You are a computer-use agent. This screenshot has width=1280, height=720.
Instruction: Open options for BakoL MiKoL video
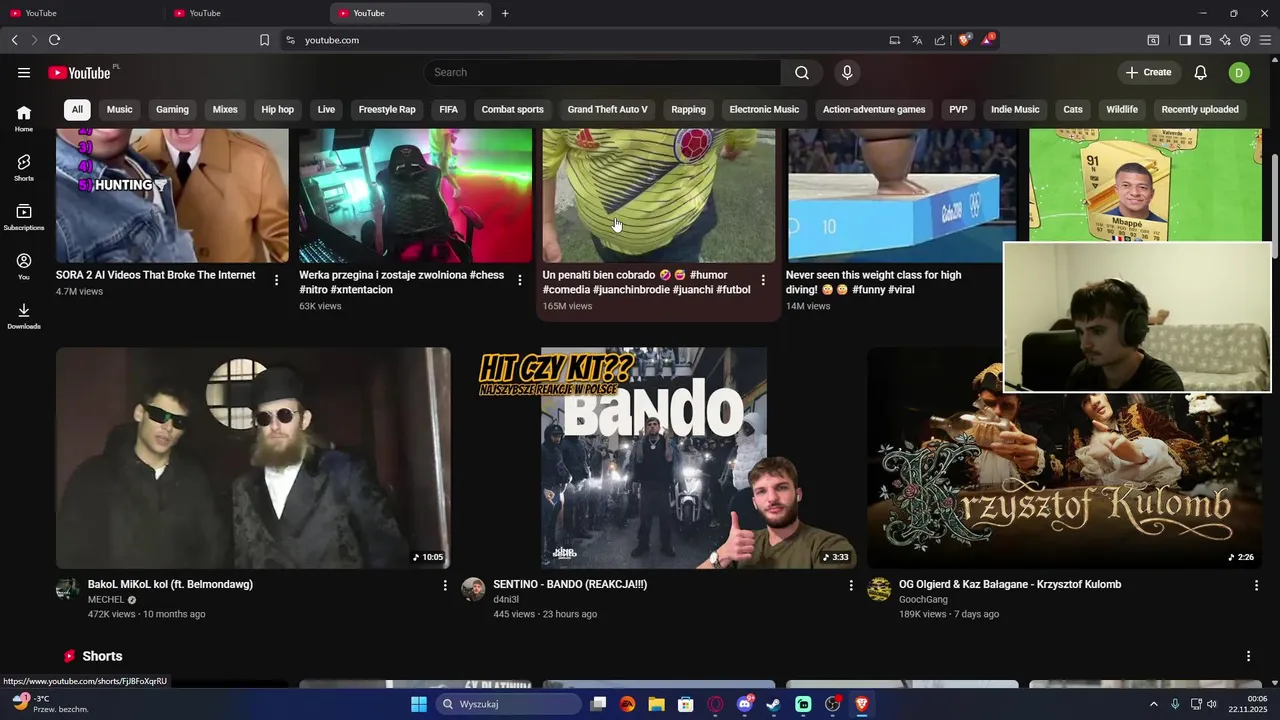pos(445,585)
